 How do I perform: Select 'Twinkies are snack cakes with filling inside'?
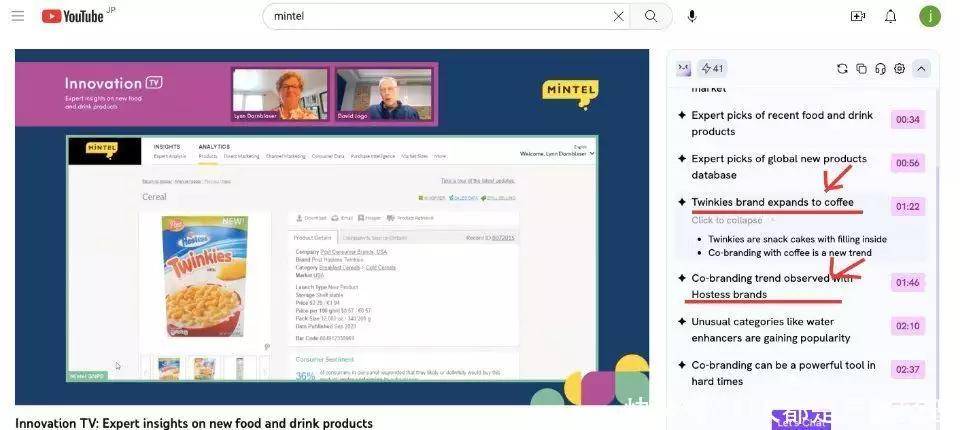click(797, 239)
